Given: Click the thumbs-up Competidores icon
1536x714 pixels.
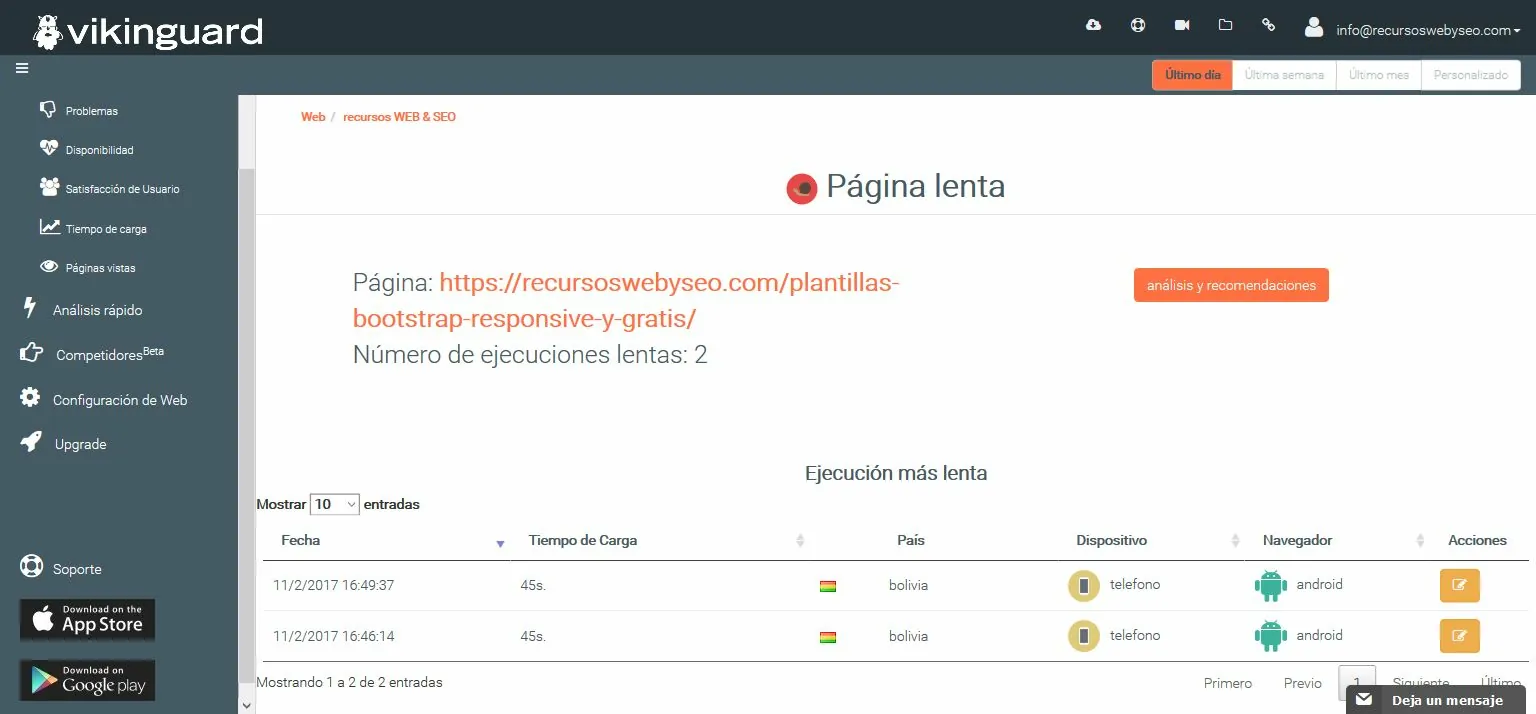Looking at the screenshot, I should point(31,353).
